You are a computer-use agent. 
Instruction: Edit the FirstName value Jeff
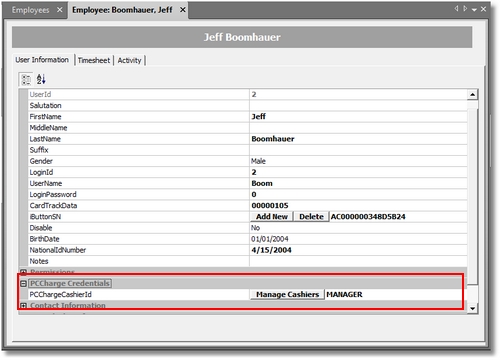(x=358, y=117)
